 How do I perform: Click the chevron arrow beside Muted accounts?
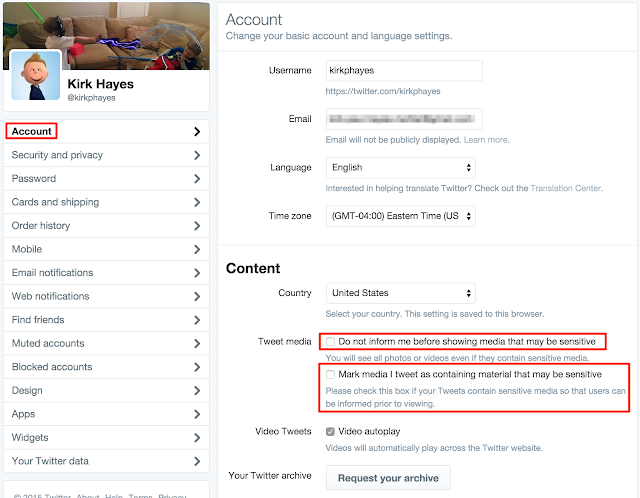point(197,343)
